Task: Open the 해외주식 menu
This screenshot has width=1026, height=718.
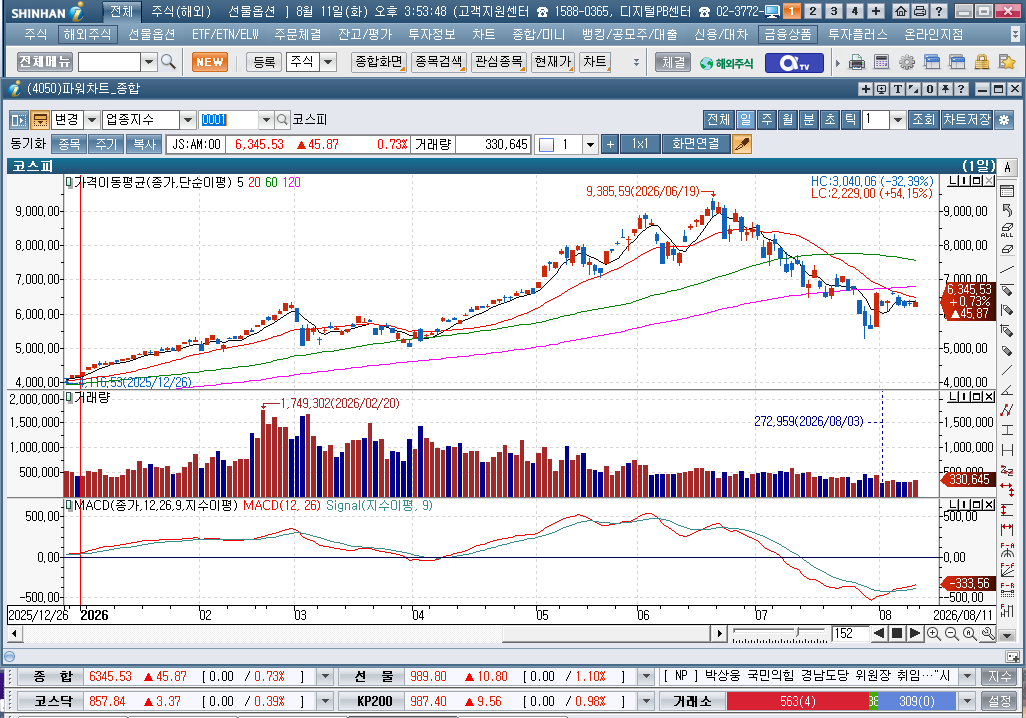Action: (x=87, y=34)
